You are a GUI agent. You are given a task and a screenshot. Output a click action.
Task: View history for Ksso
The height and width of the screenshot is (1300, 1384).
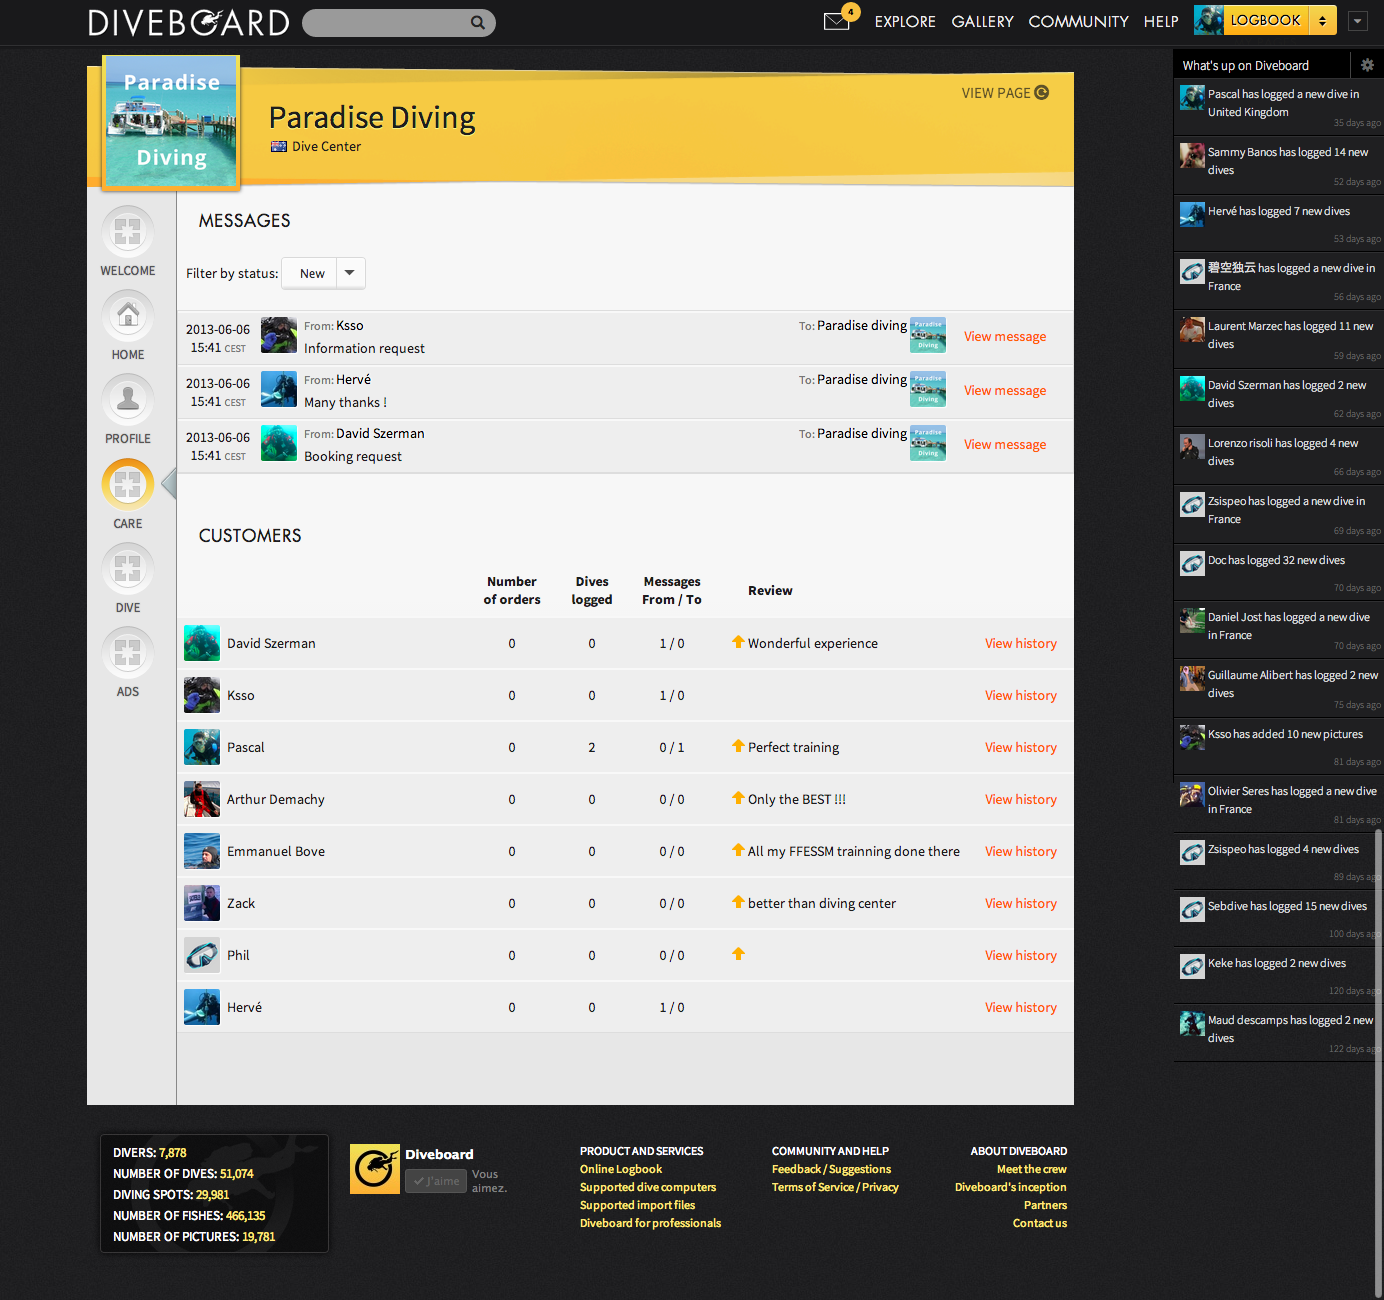tap(1021, 695)
